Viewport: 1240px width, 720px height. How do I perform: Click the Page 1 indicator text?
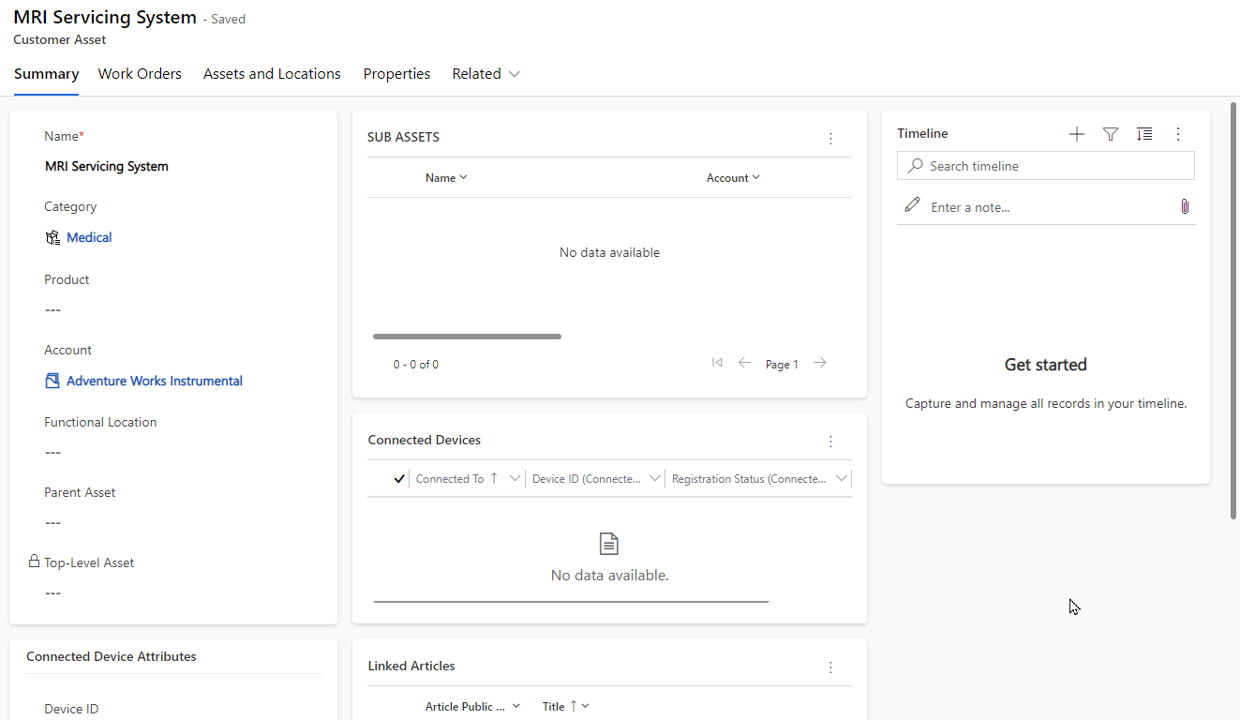(x=782, y=365)
